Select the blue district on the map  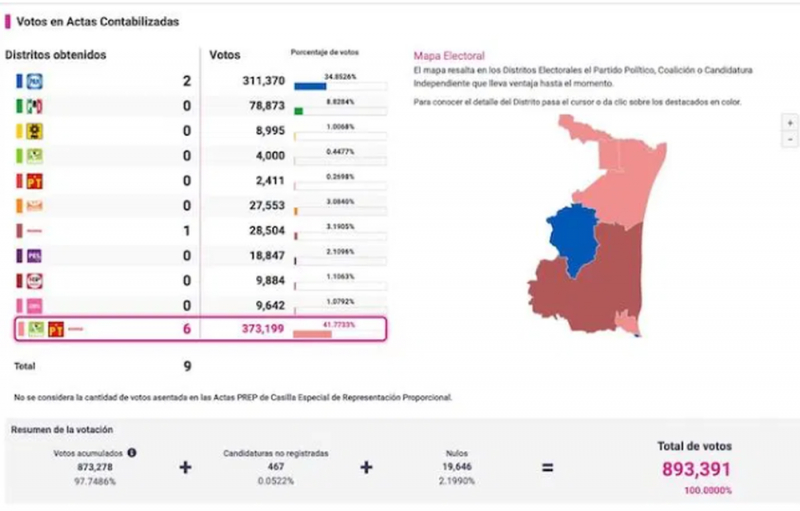coord(574,237)
